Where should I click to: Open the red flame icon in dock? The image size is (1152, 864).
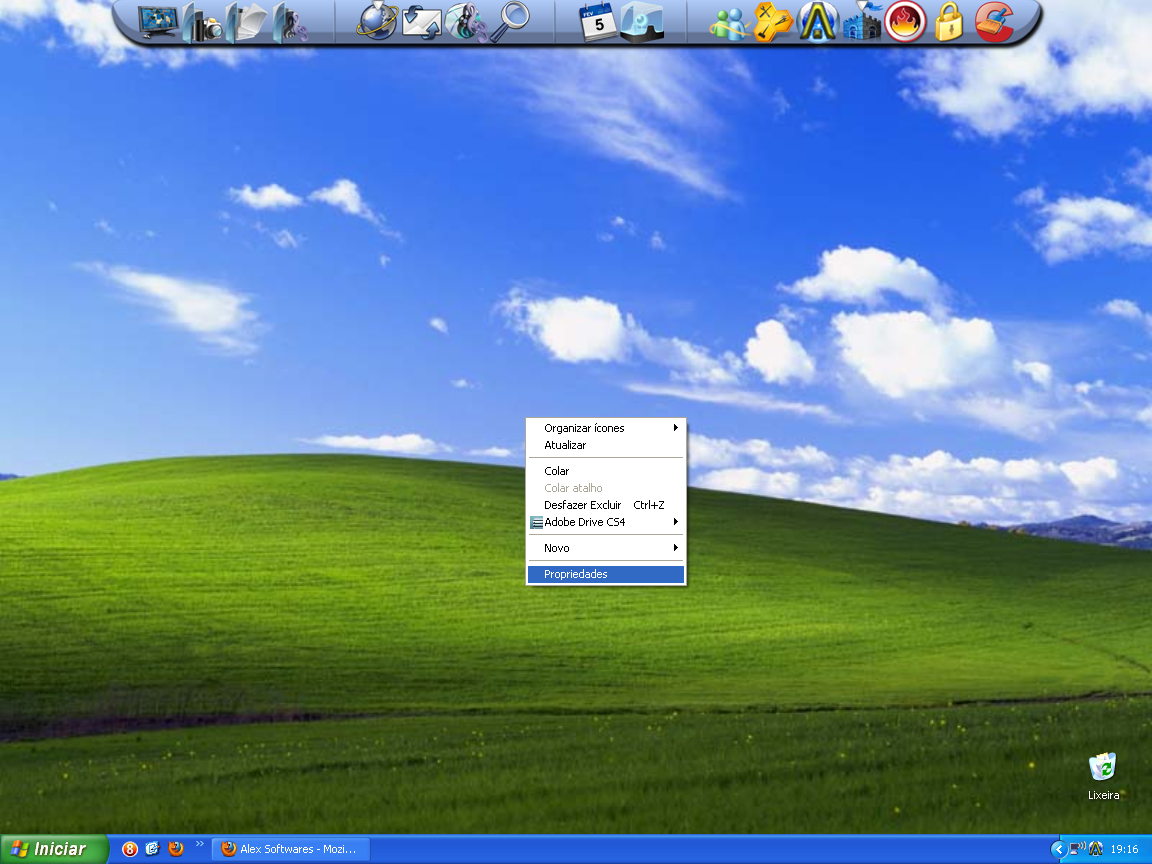(905, 22)
